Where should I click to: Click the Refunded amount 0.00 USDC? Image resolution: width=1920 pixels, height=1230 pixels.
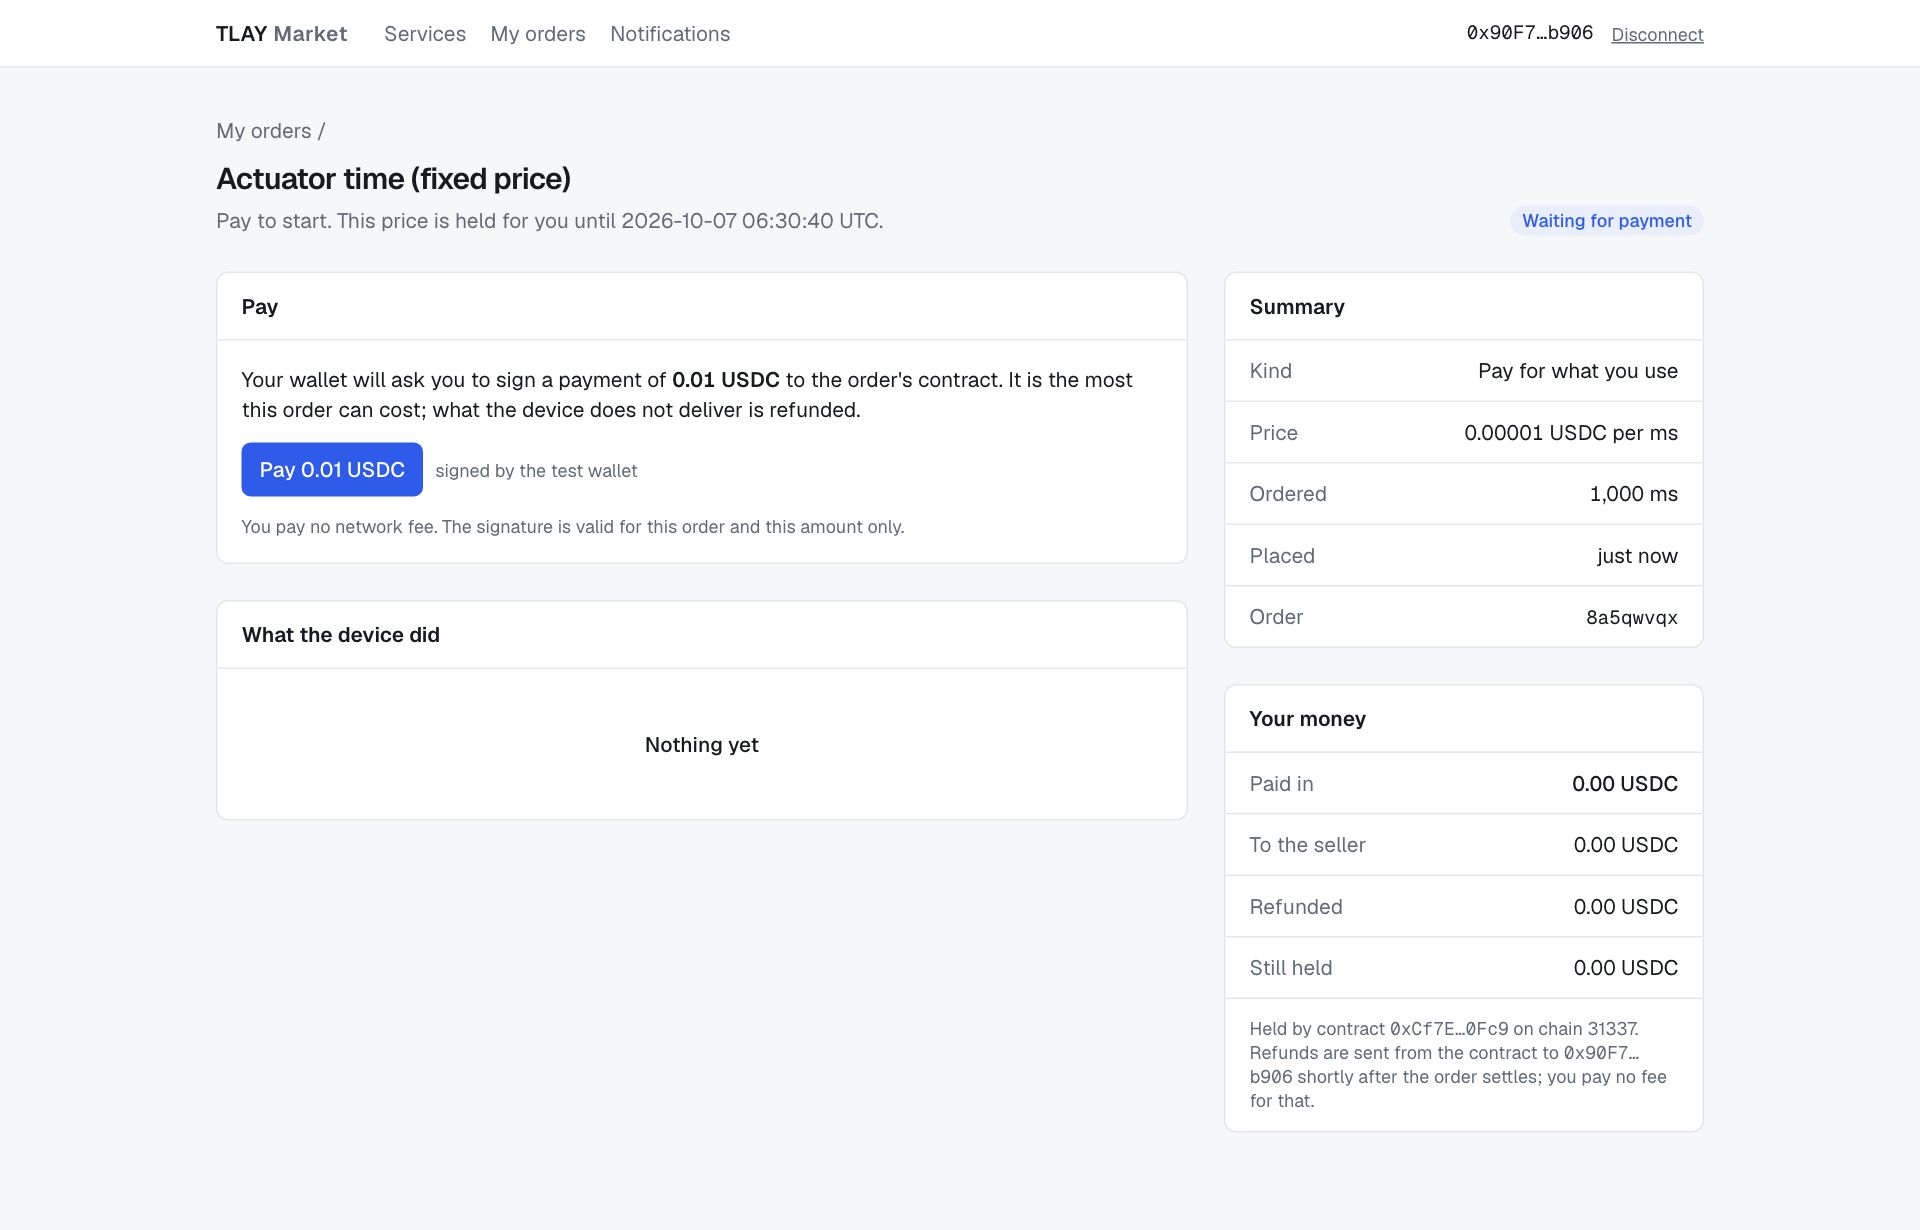pyautogui.click(x=1626, y=907)
